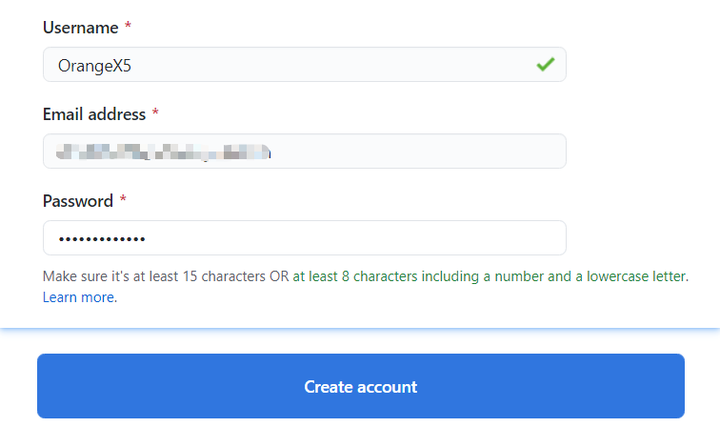Focus the Password input field
This screenshot has height=427, width=720.
point(304,238)
